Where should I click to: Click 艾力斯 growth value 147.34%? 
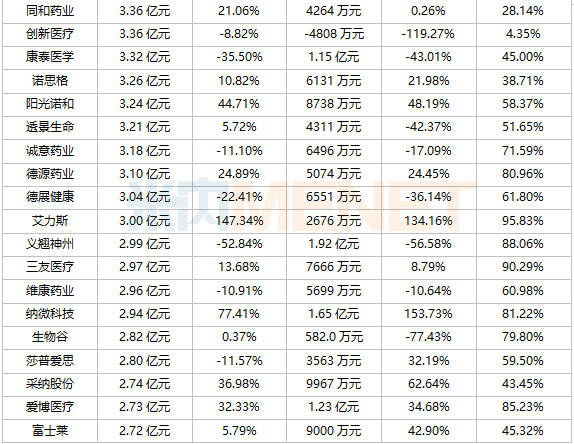pos(239,221)
